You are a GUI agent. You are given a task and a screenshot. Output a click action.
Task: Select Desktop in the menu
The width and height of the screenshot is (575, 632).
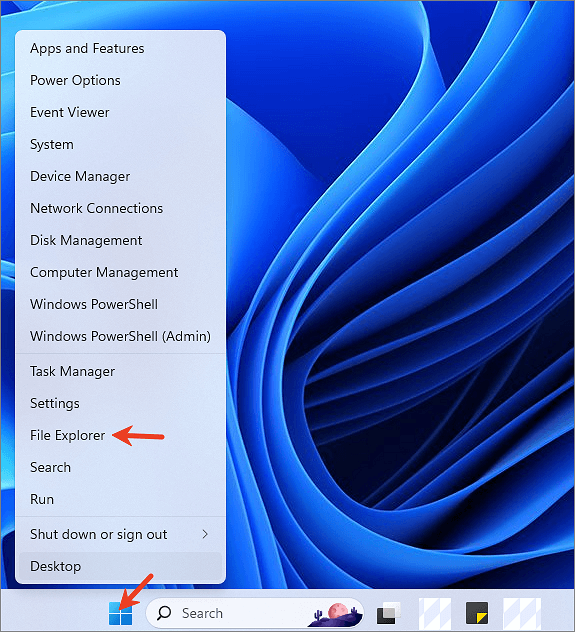click(x=120, y=566)
